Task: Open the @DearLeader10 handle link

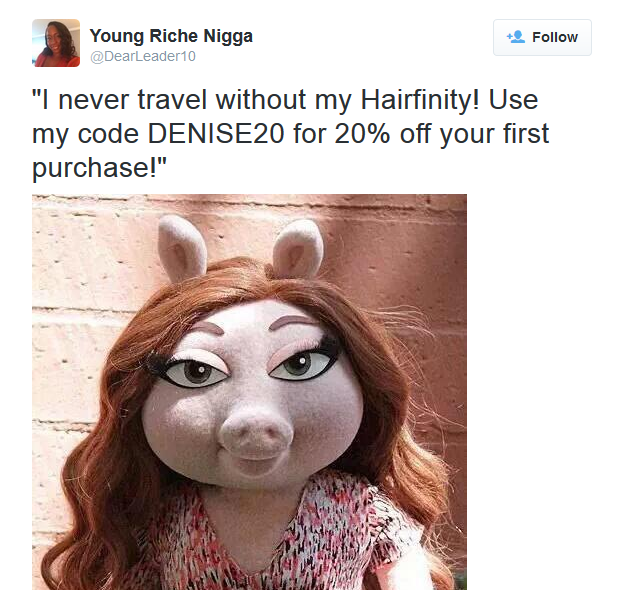Action: (143, 56)
